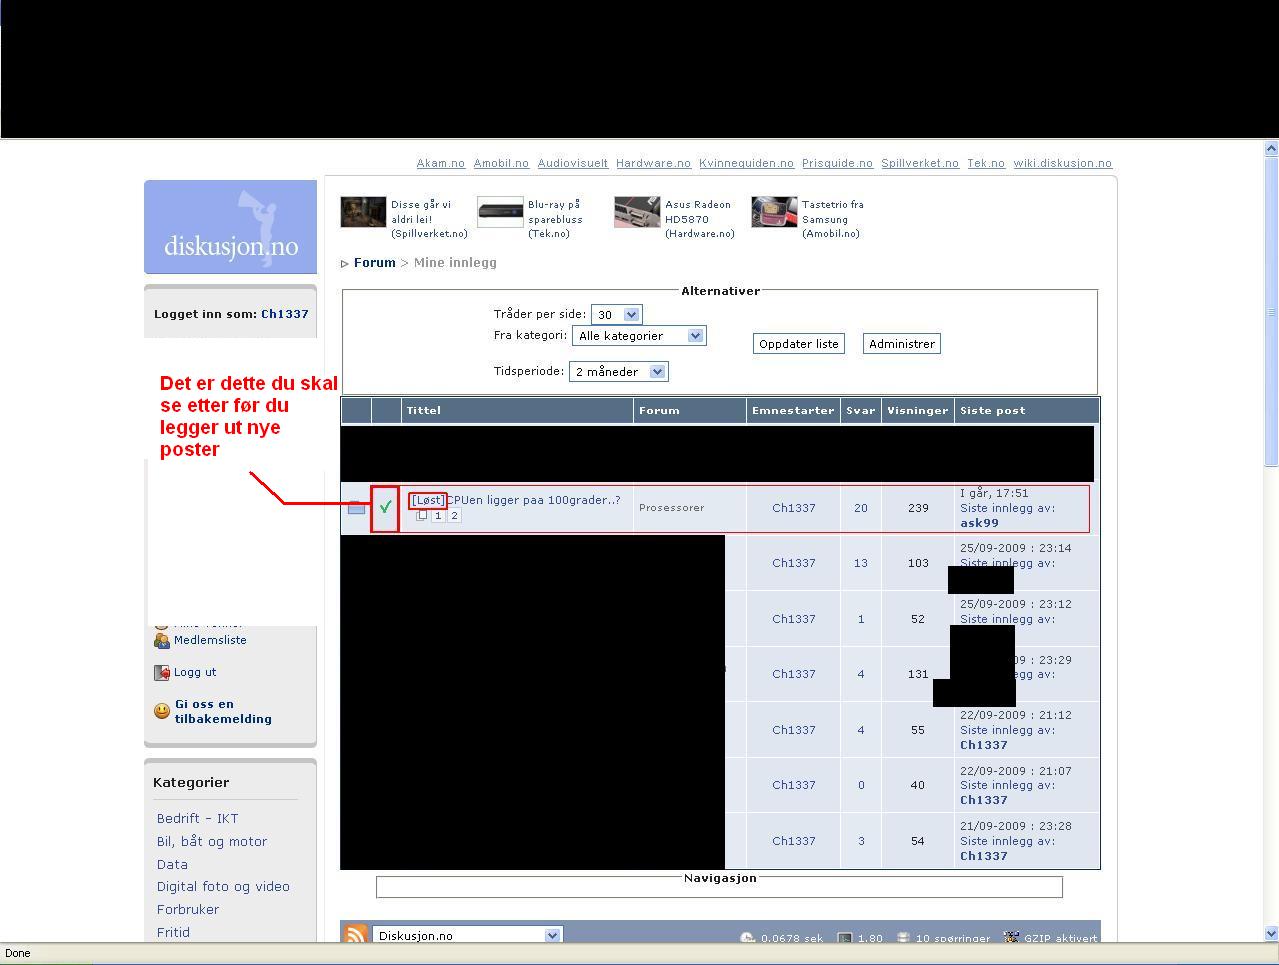Click the Logg ut door icon
Screen dimensions: 1279x965
[162, 673]
